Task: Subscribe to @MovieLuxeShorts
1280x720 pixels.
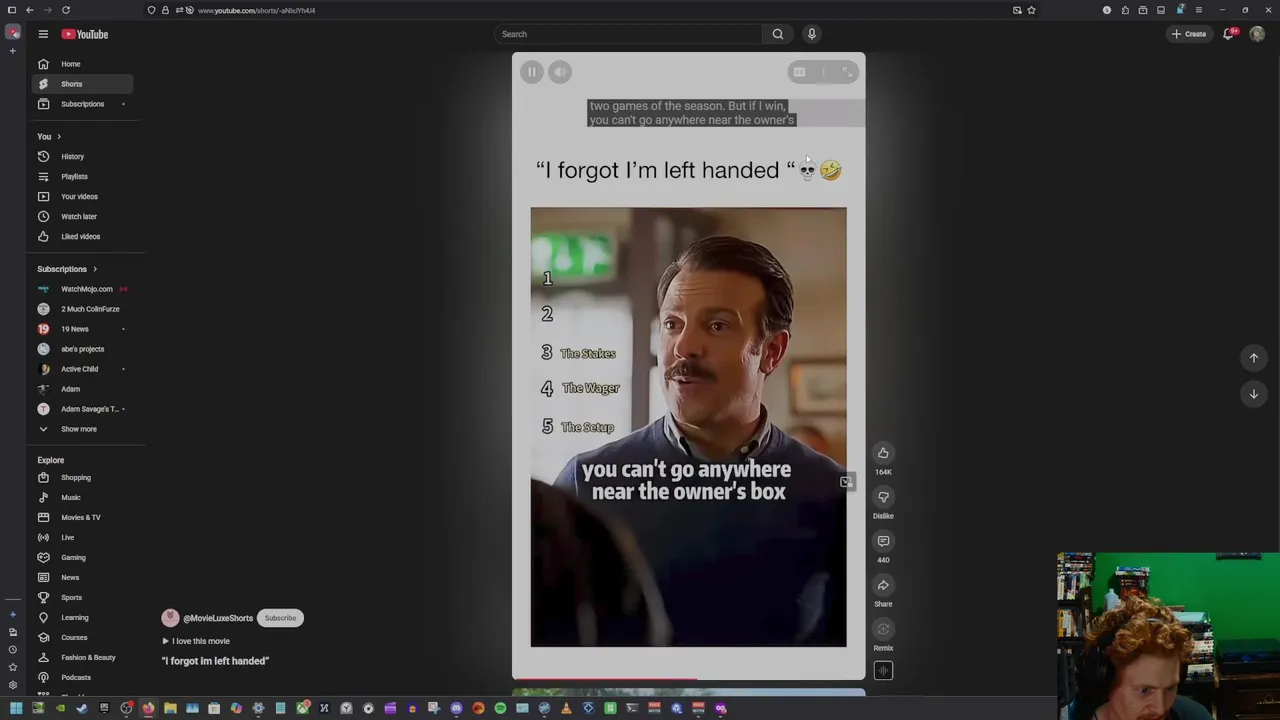Action: pos(280,618)
